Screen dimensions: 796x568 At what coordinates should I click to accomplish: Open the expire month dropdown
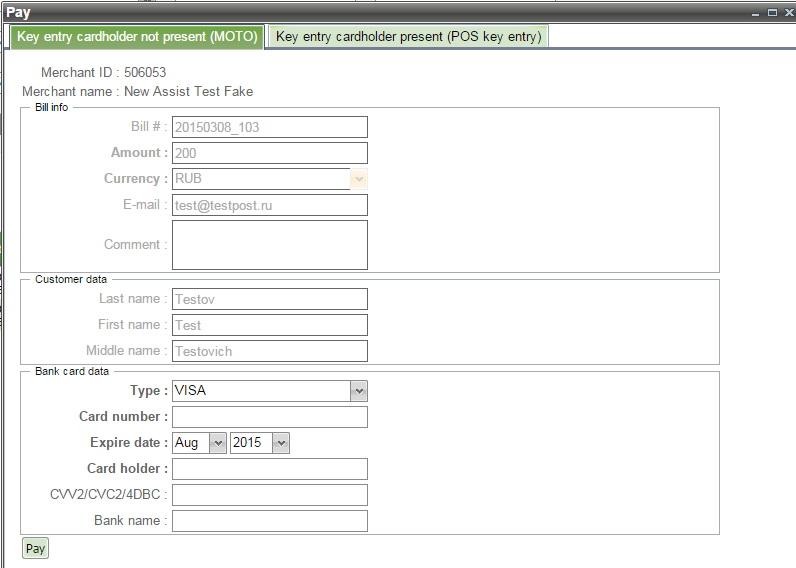(x=218, y=443)
